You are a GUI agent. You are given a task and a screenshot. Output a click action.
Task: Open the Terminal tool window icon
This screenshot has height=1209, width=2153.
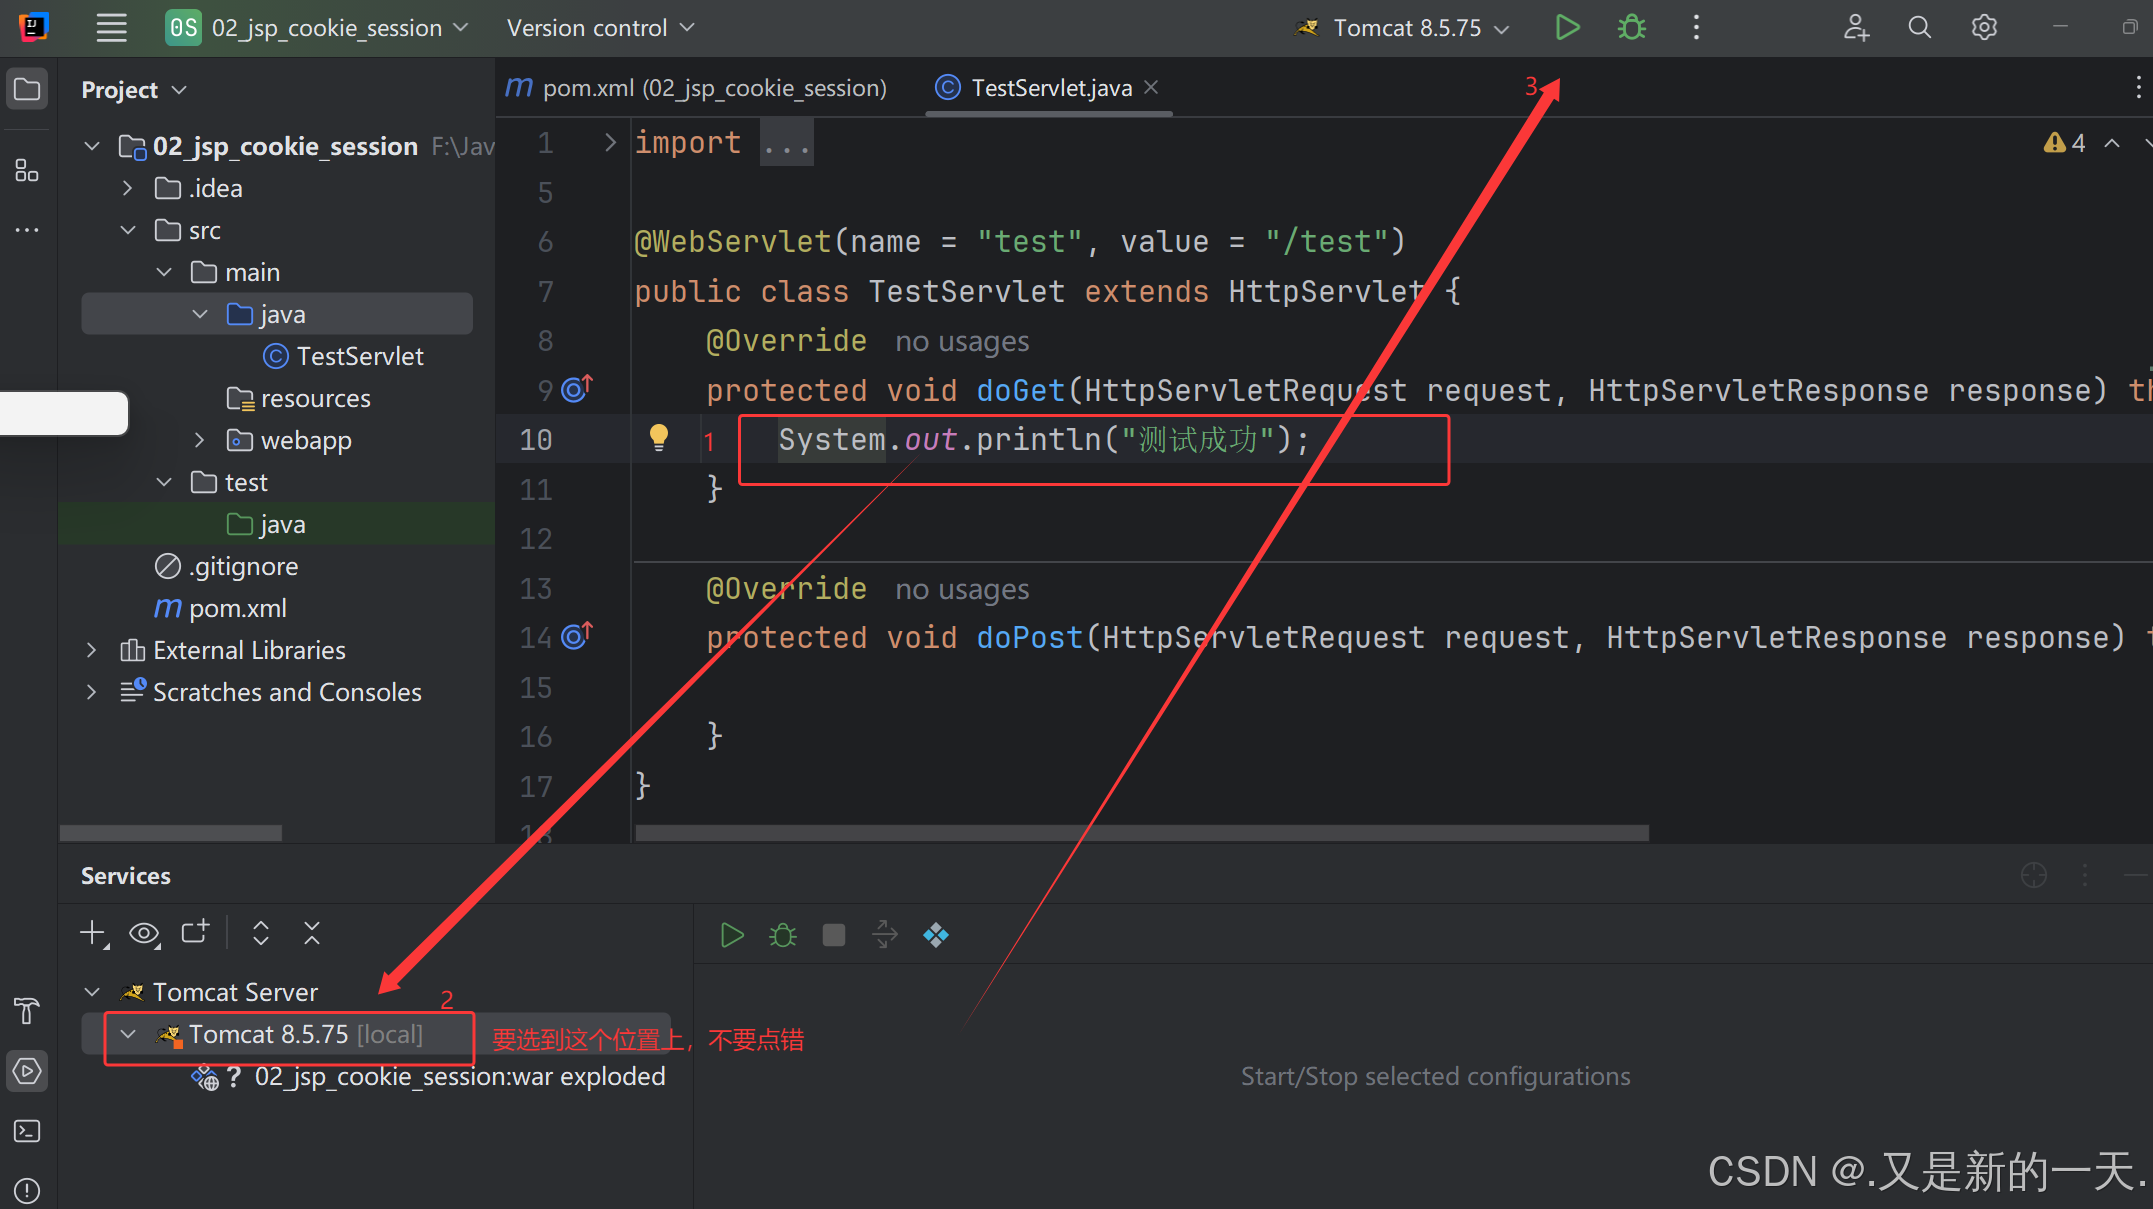(x=27, y=1131)
